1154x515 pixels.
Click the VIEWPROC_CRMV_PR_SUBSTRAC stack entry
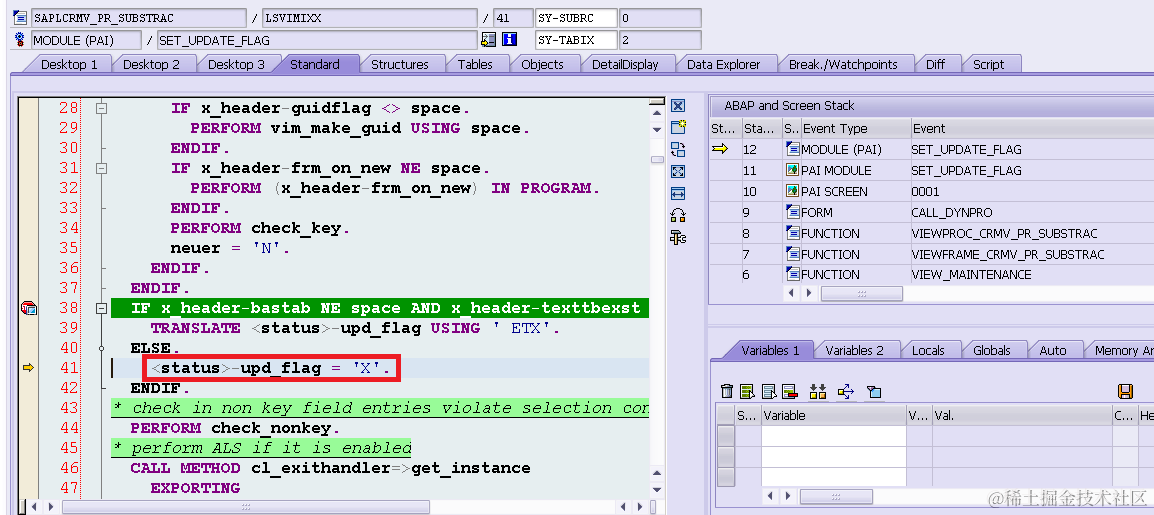point(1004,233)
